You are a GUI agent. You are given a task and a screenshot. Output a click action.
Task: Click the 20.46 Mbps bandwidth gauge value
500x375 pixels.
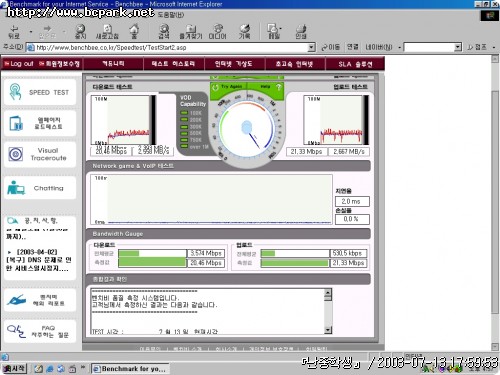[x=206, y=263]
